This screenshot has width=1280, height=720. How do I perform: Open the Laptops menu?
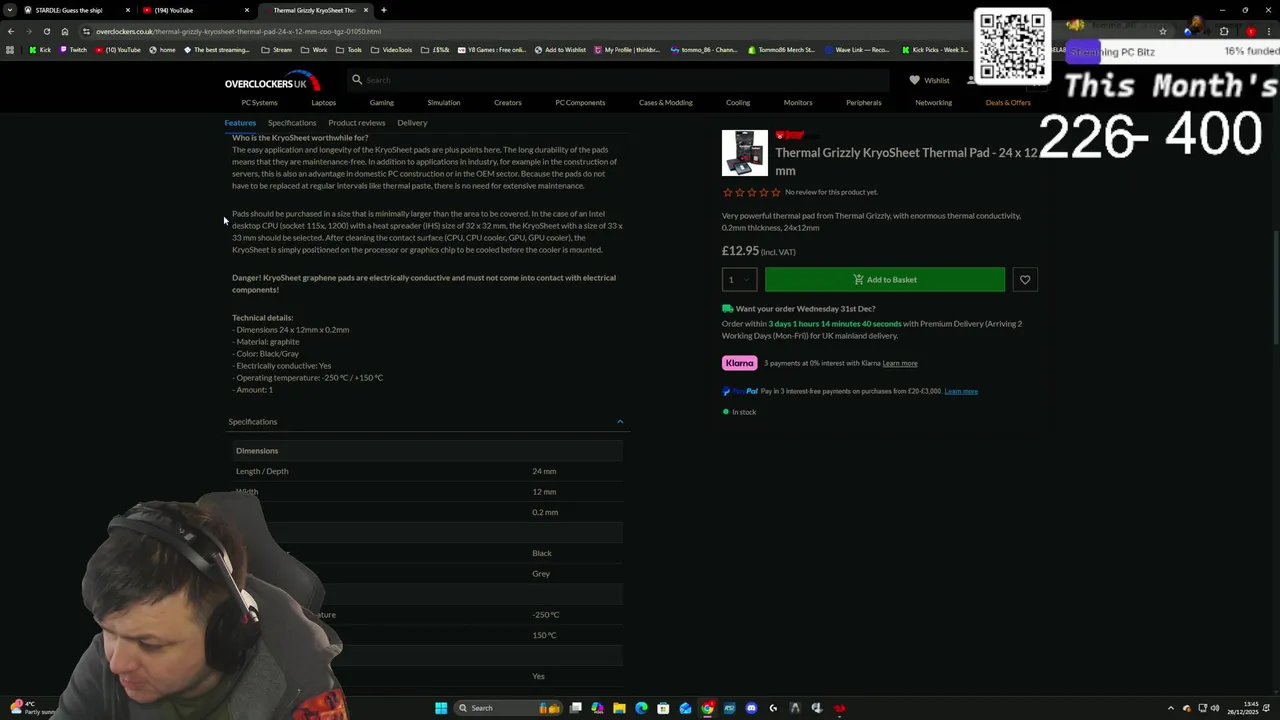323,103
